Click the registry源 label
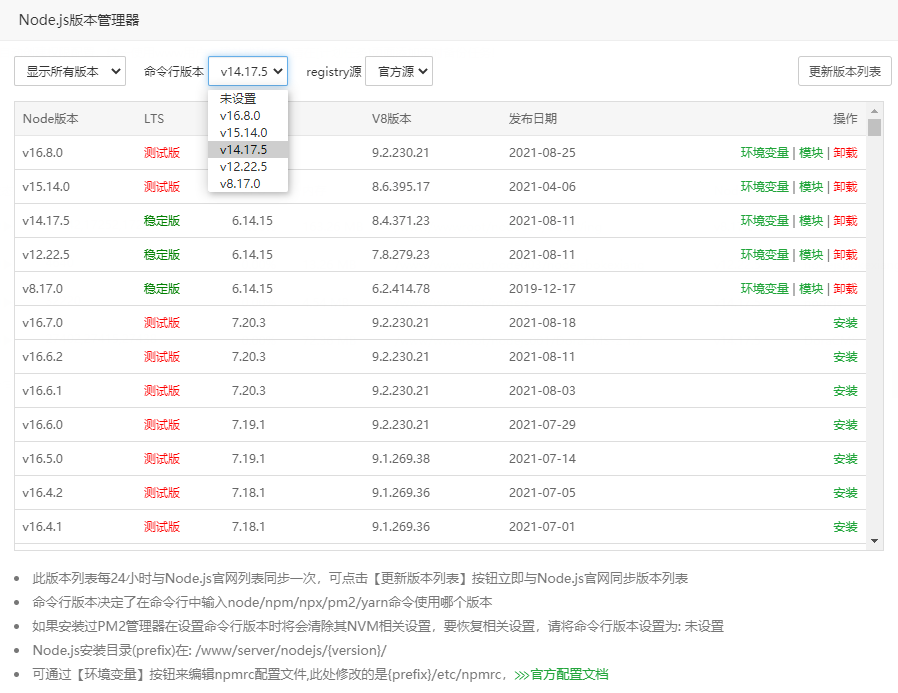Image resolution: width=898 pixels, height=693 pixels. pos(334,72)
